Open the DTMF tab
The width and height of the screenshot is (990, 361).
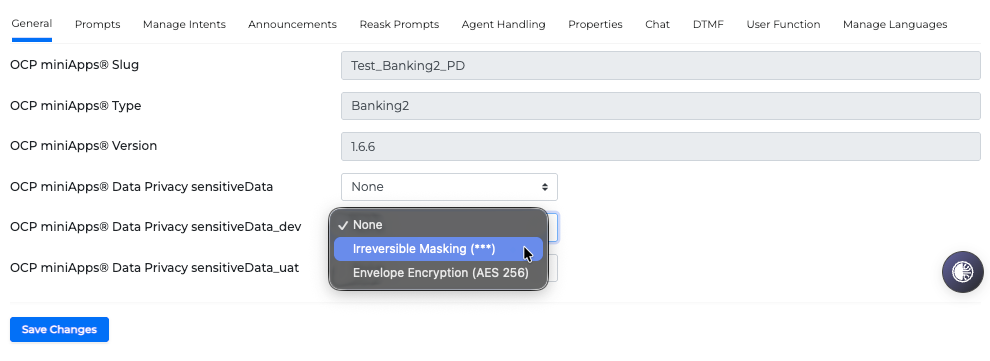tap(708, 25)
